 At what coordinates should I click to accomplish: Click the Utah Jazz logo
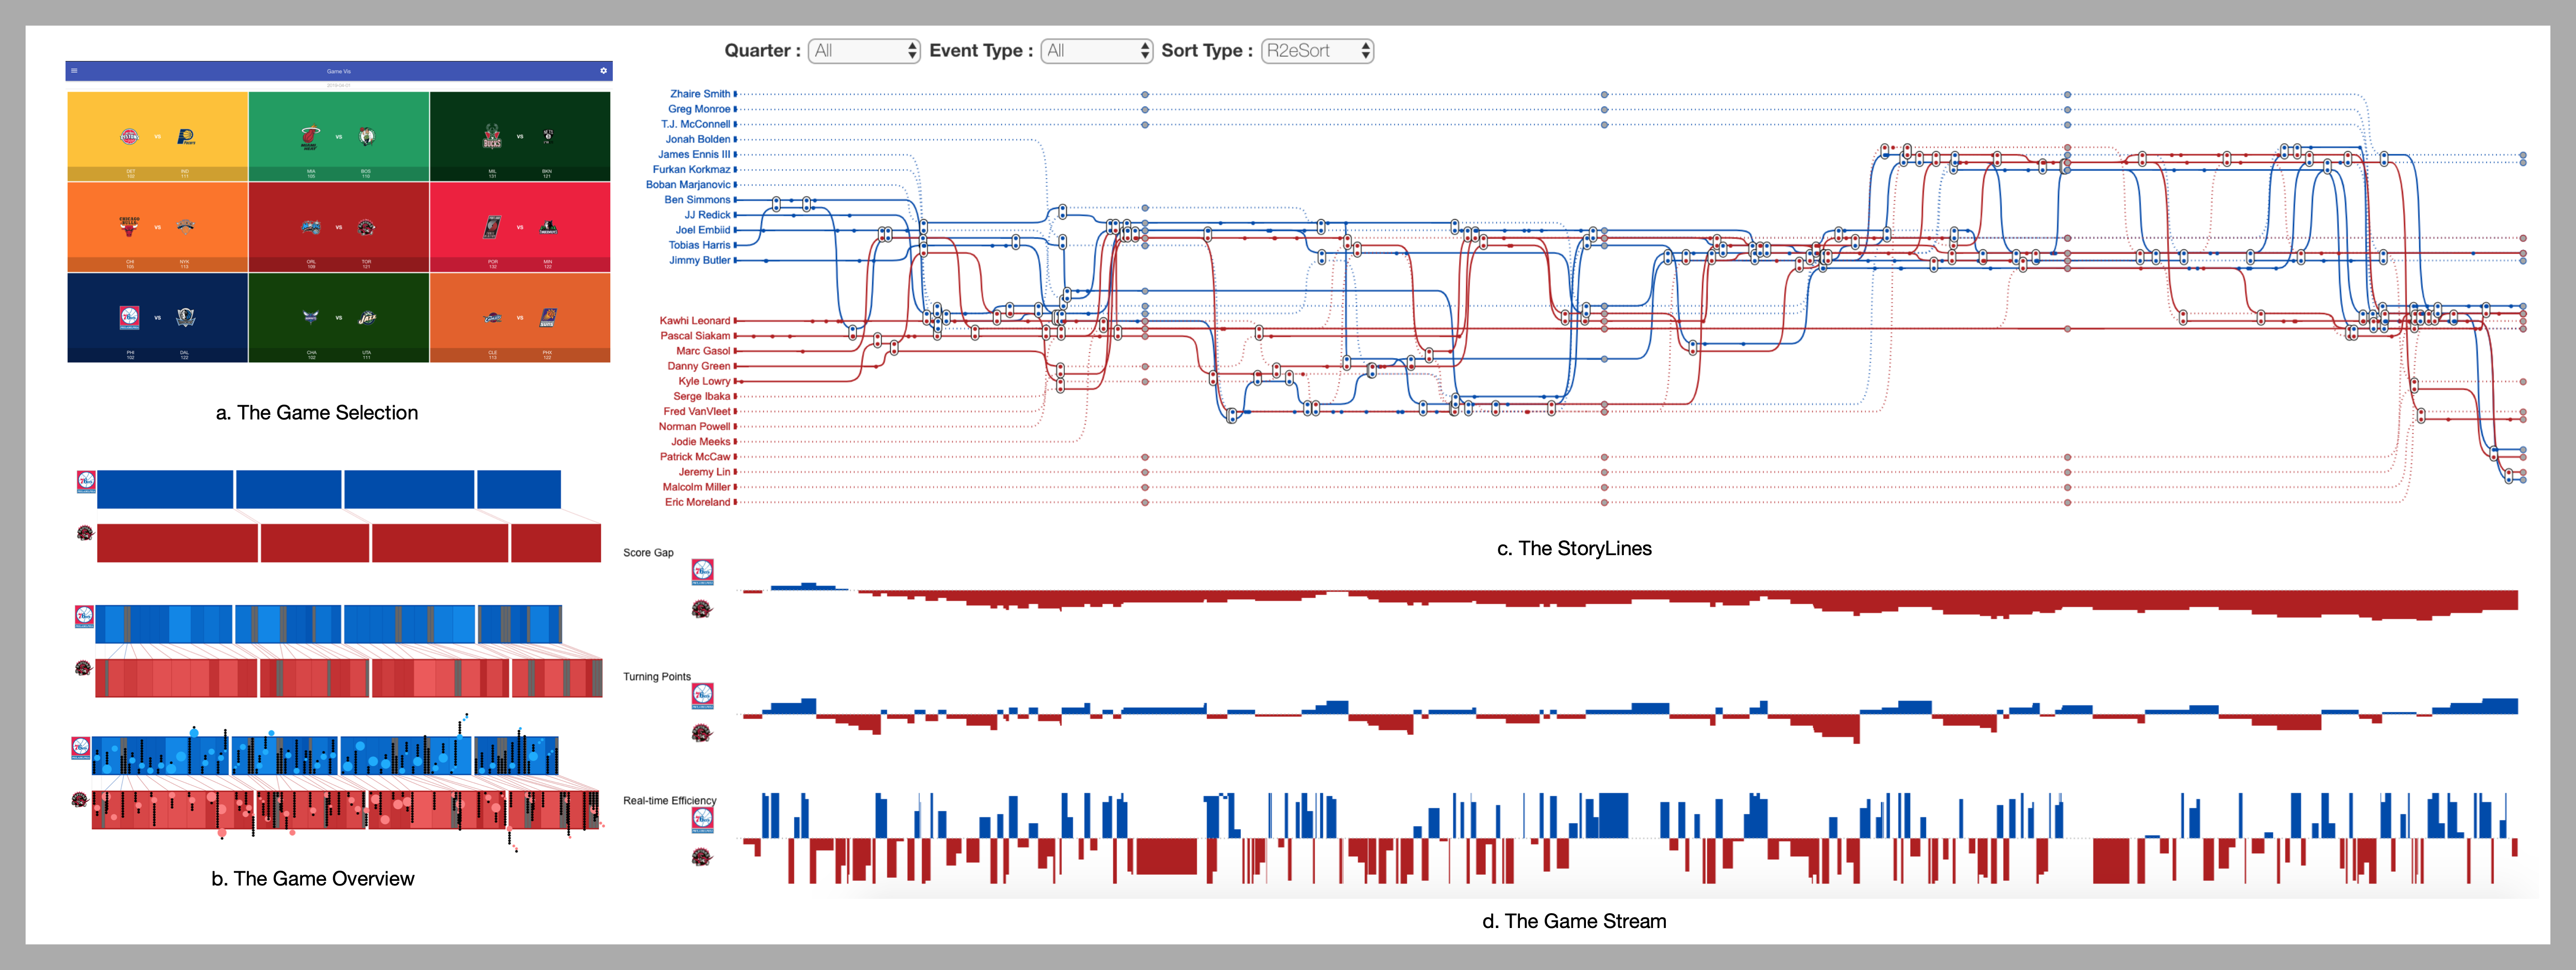pos(367,317)
